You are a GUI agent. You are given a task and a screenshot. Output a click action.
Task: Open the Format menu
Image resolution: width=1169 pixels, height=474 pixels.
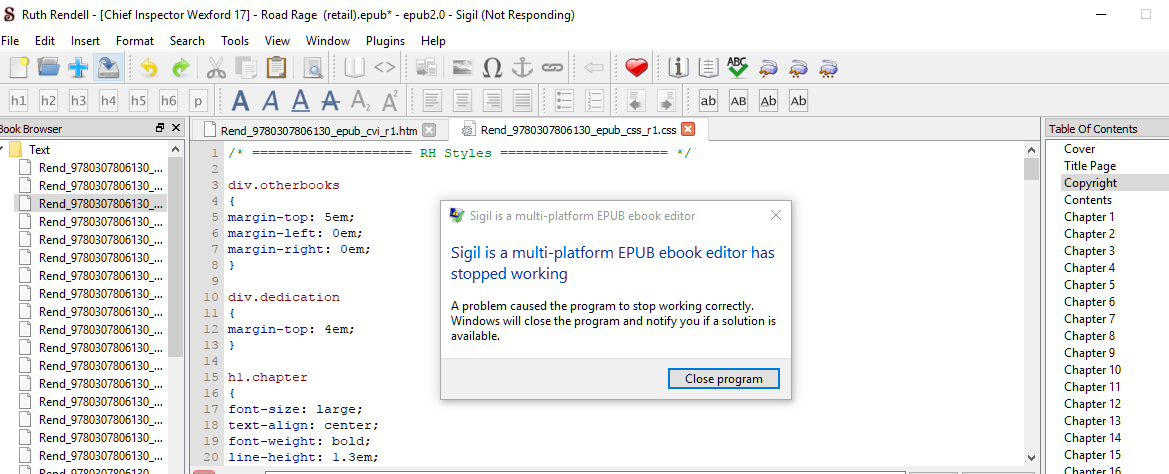135,41
